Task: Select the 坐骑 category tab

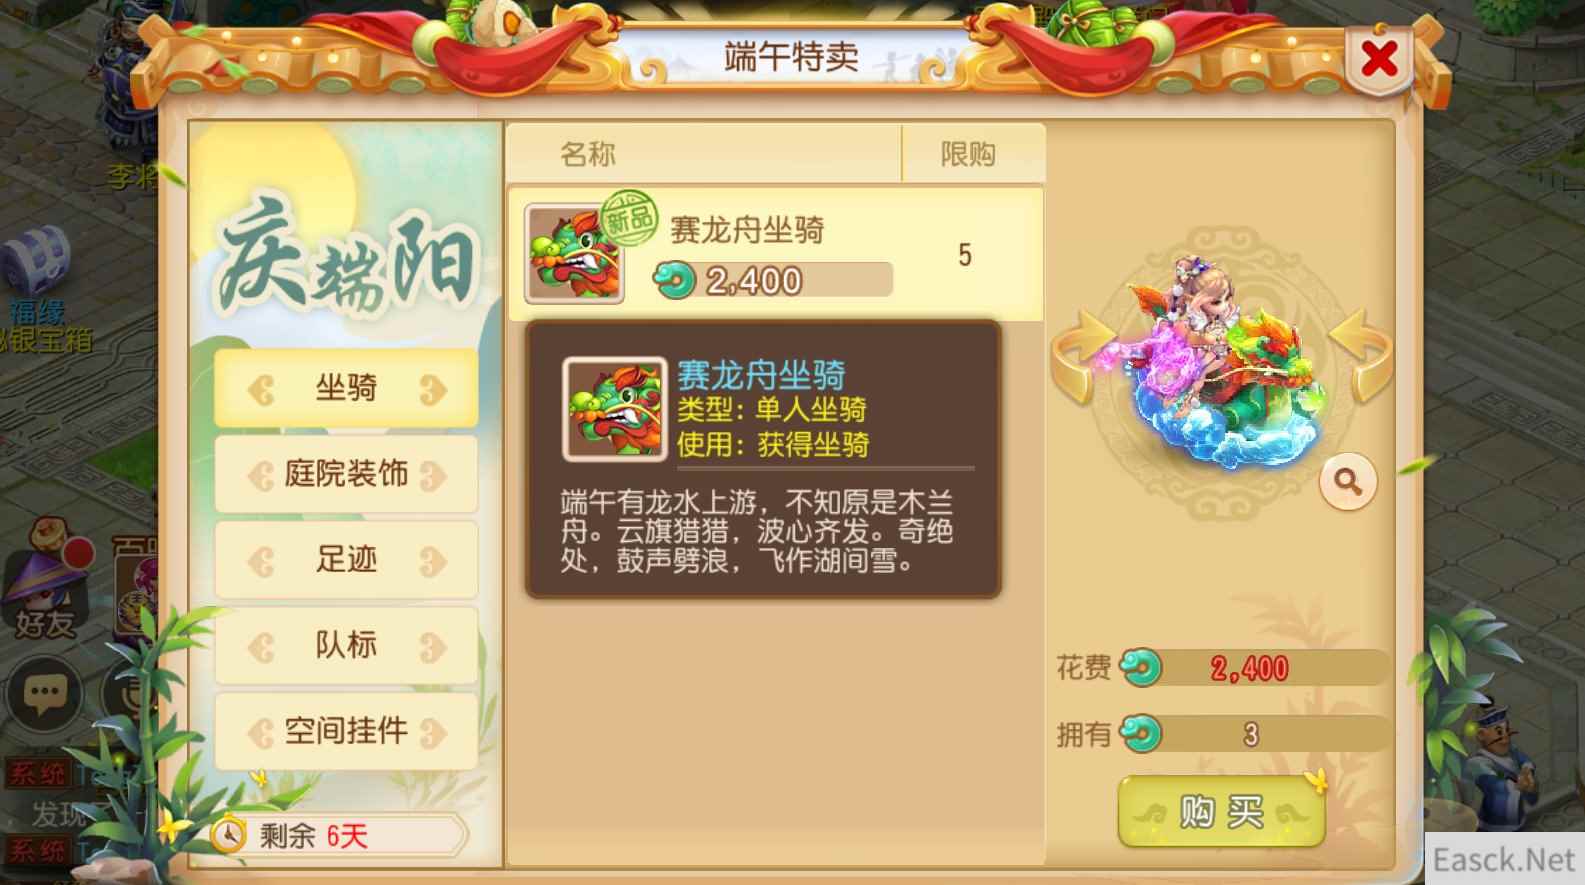Action: coord(346,388)
